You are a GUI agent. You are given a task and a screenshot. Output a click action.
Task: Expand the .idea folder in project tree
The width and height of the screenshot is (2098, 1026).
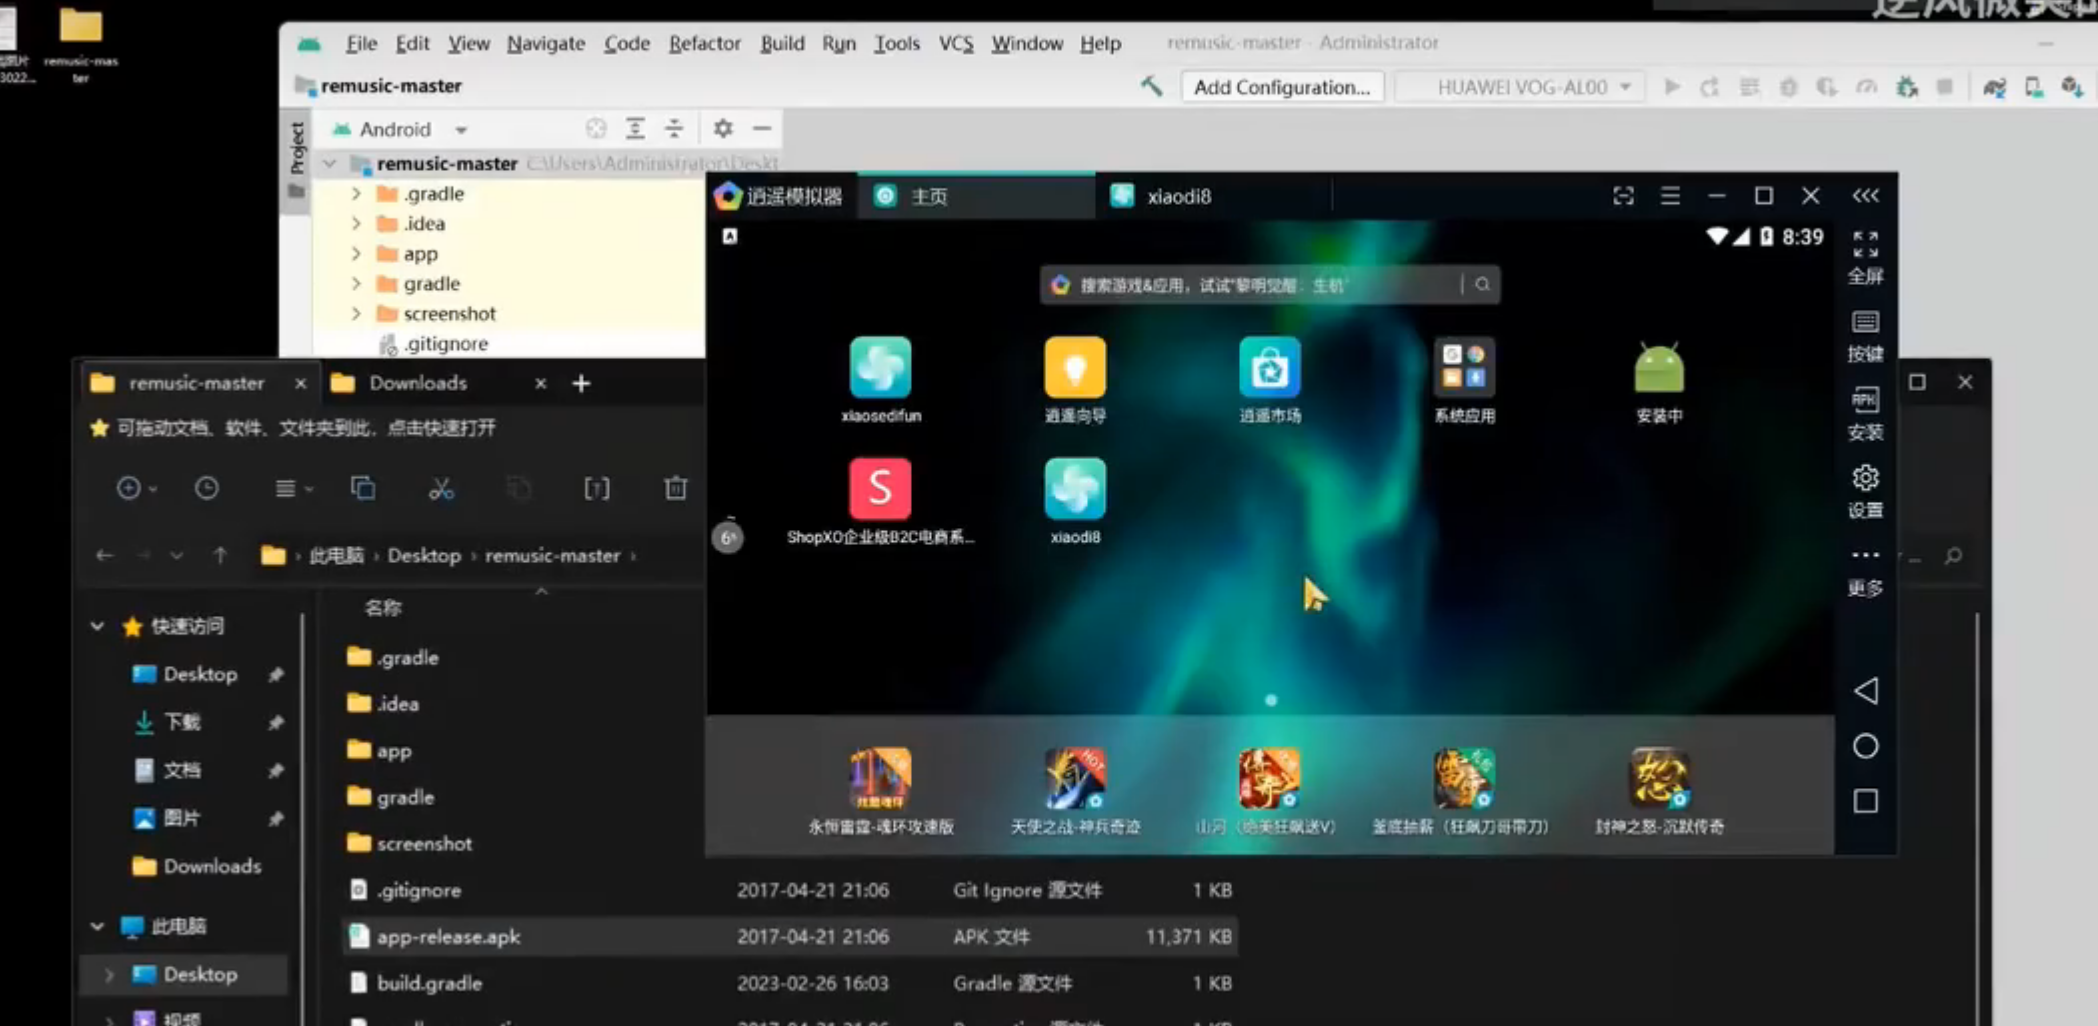point(356,223)
